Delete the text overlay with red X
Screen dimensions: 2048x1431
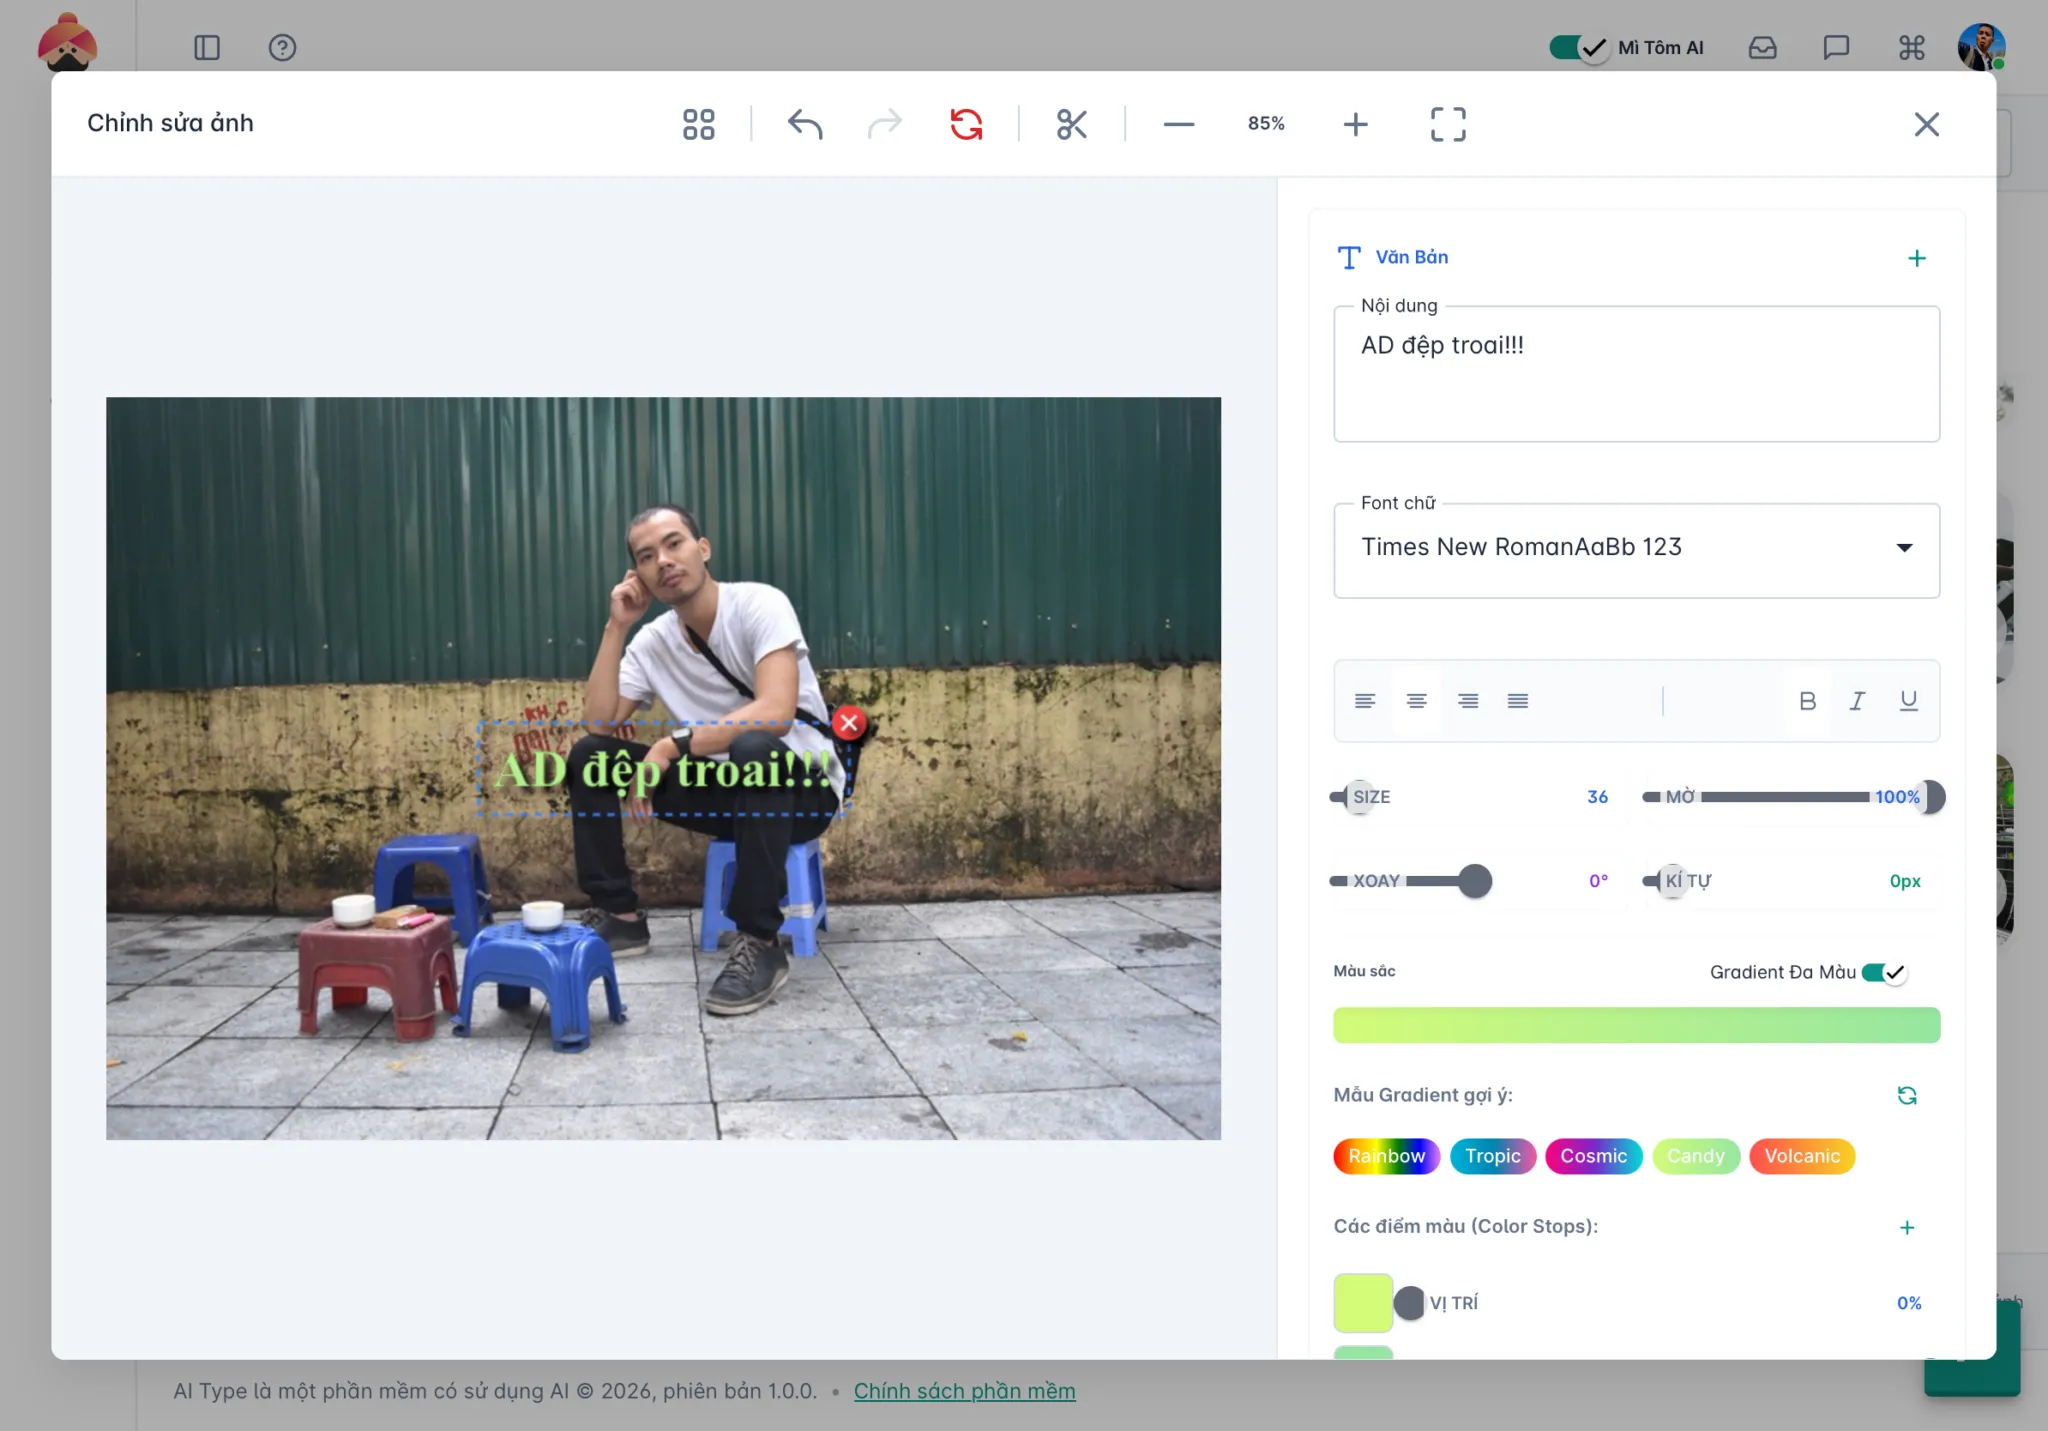tap(849, 723)
